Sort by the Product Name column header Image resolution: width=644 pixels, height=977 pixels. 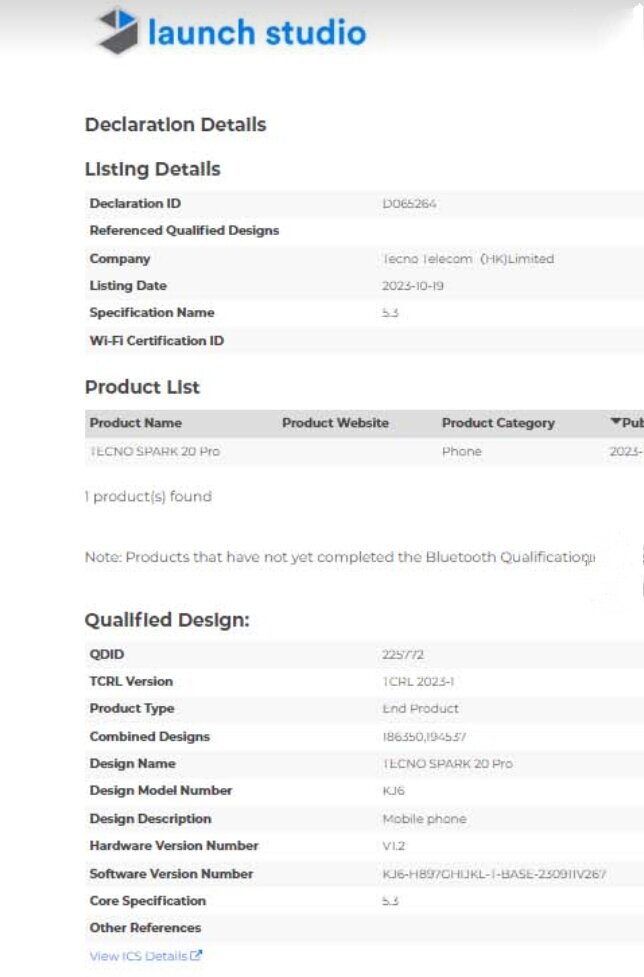(136, 423)
